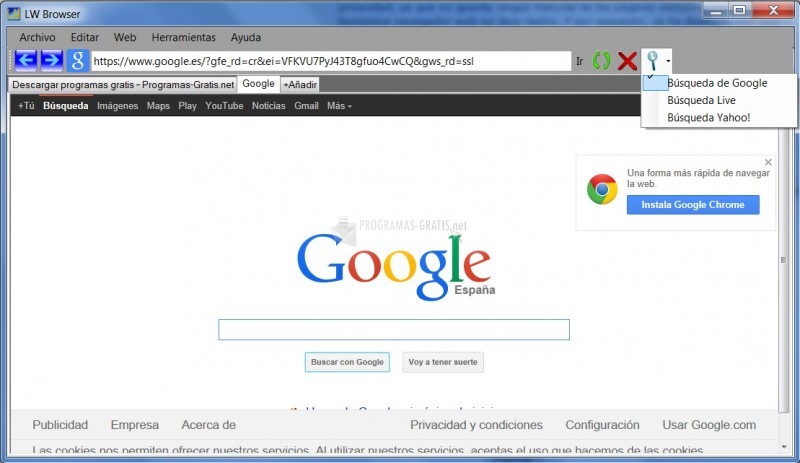
Task: Click the URL address field
Action: point(331,61)
